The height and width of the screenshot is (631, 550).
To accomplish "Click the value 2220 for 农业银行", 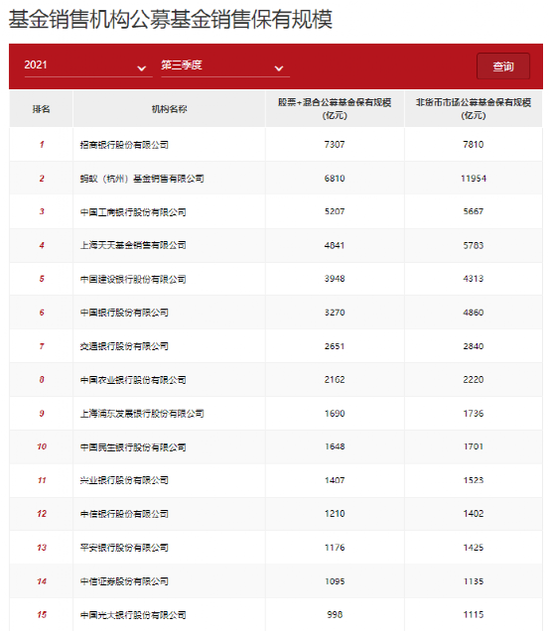I will [x=473, y=379].
